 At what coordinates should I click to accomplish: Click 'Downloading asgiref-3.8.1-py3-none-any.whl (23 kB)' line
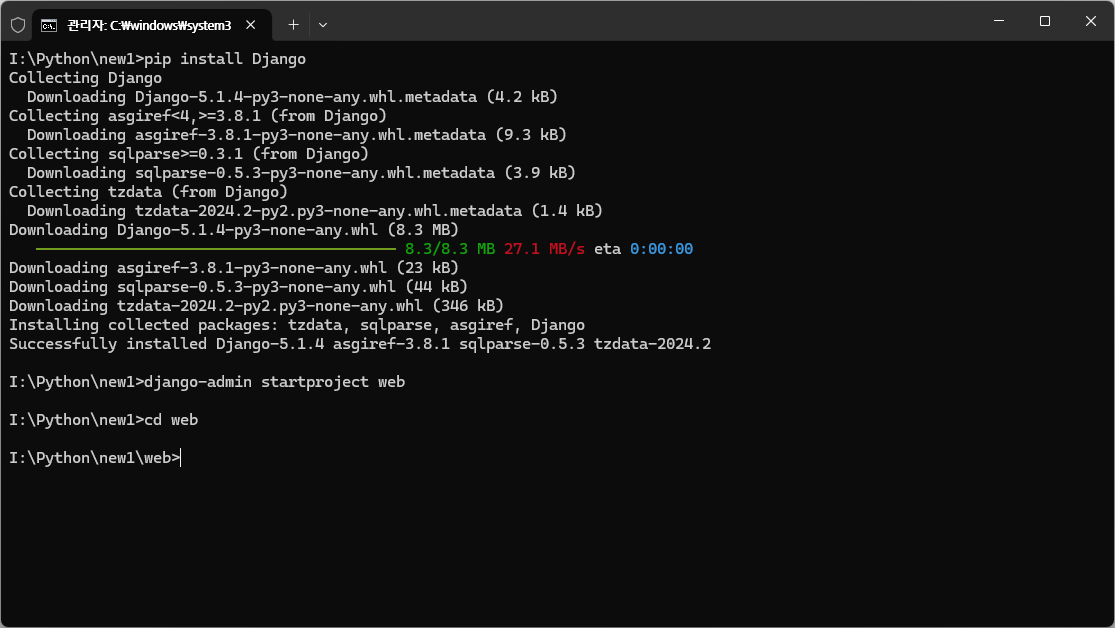coord(234,268)
